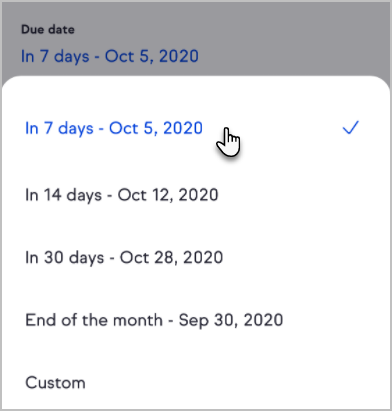Viewport: 392px width, 411px height.
Task: Click the Due date label
Action: (48, 29)
